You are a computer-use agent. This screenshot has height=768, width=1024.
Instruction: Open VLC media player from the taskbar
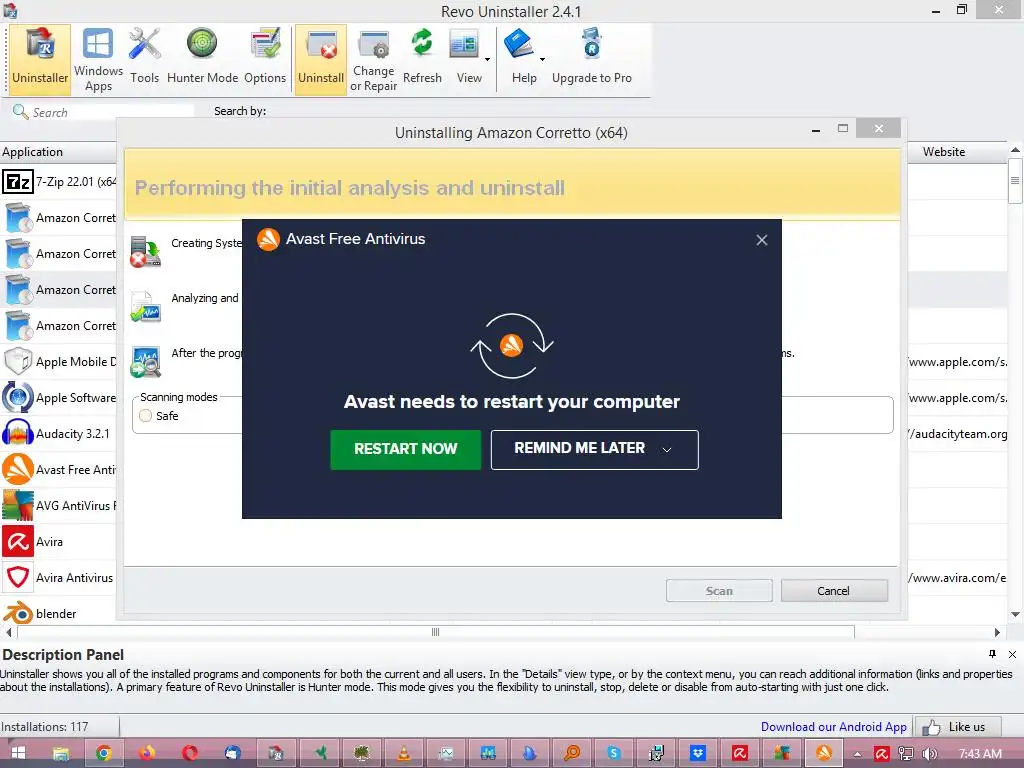coord(404,753)
